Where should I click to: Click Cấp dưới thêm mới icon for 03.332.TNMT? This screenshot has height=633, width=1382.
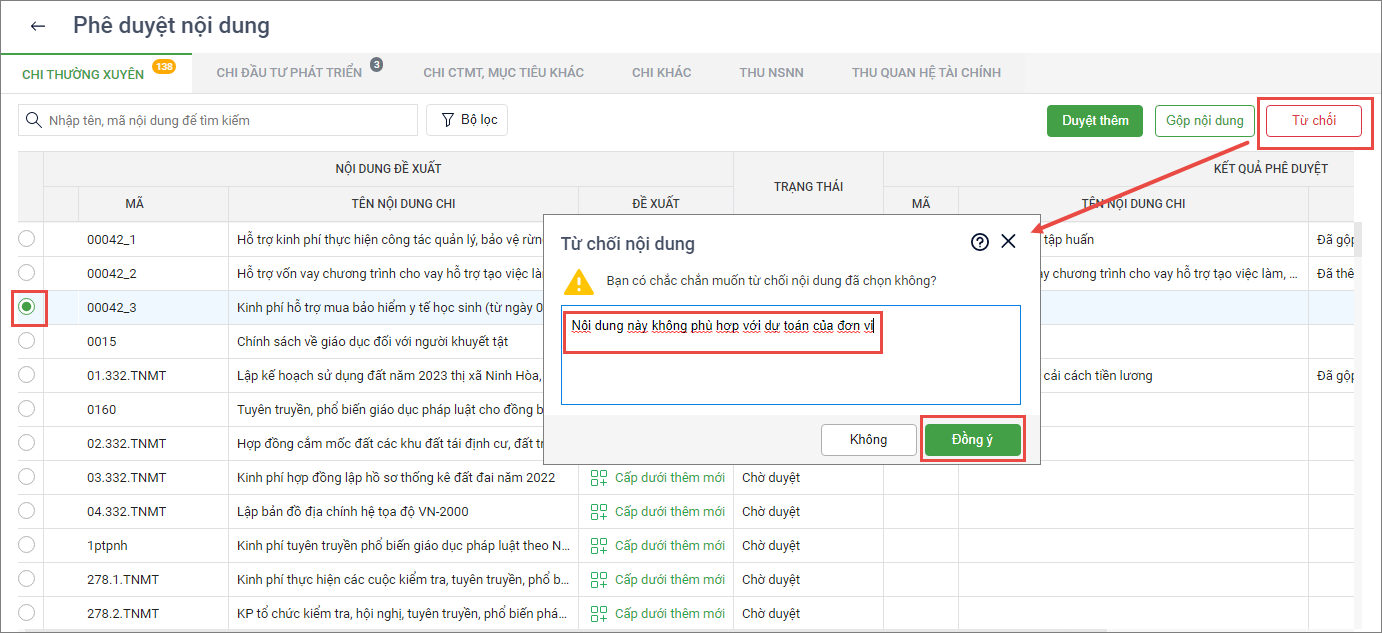(x=599, y=478)
